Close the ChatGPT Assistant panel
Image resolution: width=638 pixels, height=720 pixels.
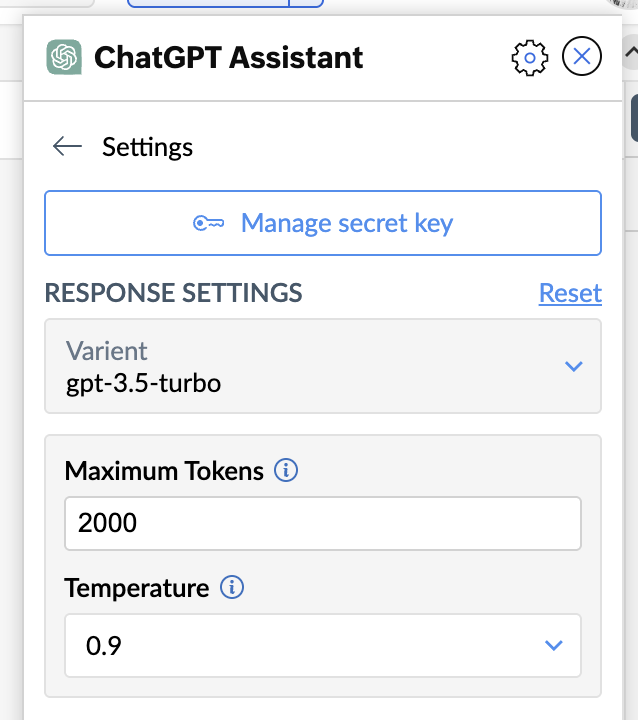[582, 58]
